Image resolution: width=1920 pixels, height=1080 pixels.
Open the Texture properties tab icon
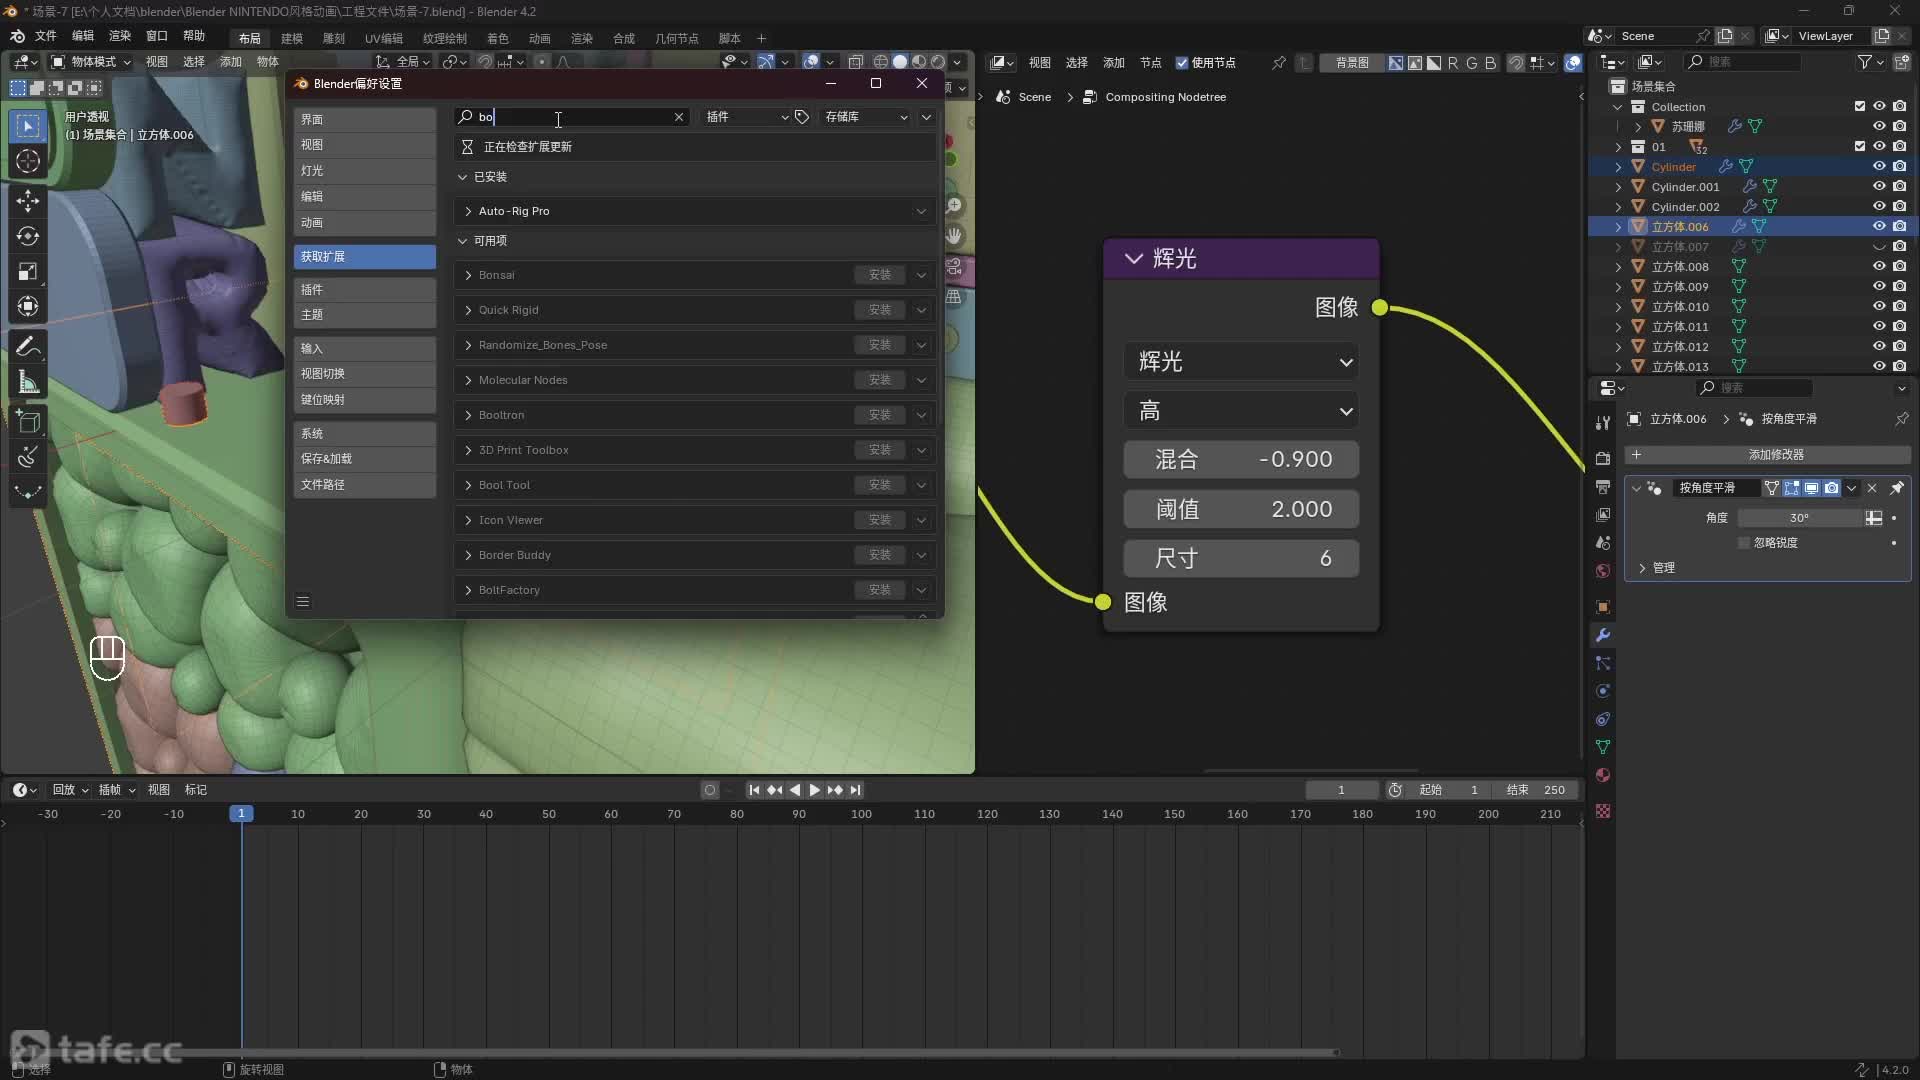[1603, 811]
